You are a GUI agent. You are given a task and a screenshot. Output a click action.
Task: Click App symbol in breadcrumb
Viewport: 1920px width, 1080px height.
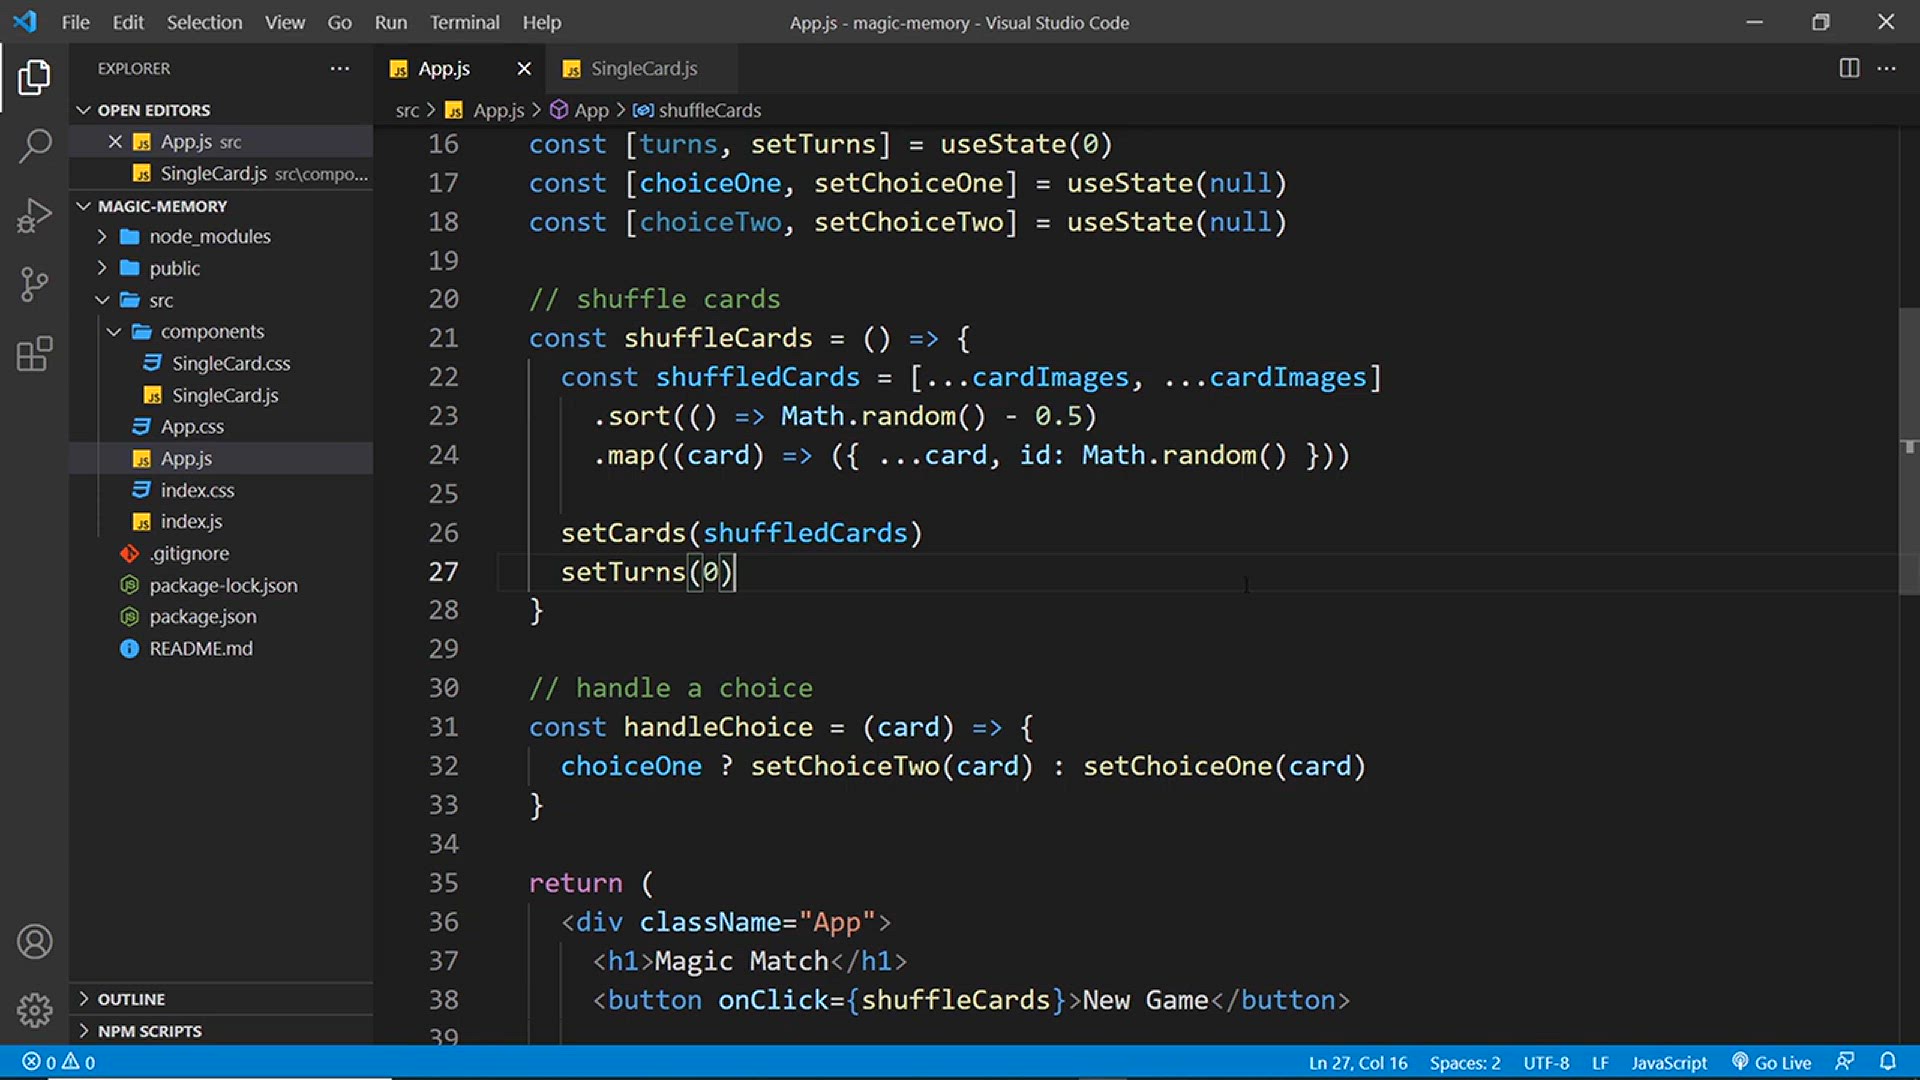tap(580, 110)
